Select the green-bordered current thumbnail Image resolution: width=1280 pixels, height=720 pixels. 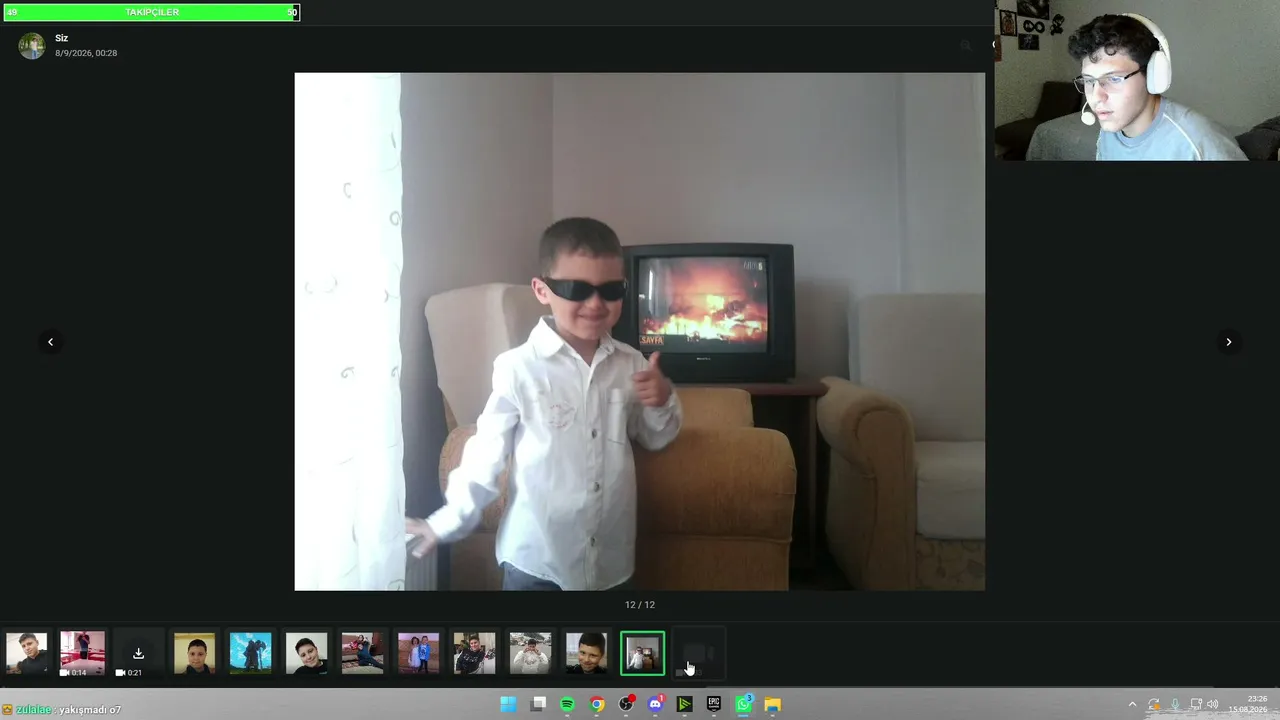pos(642,653)
